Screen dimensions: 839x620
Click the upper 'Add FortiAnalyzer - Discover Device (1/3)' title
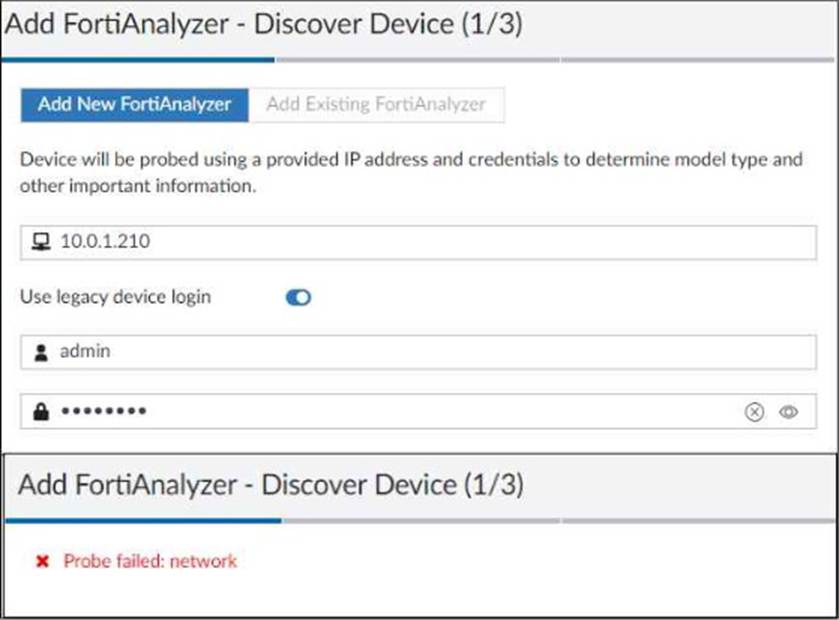pyautogui.click(x=264, y=24)
